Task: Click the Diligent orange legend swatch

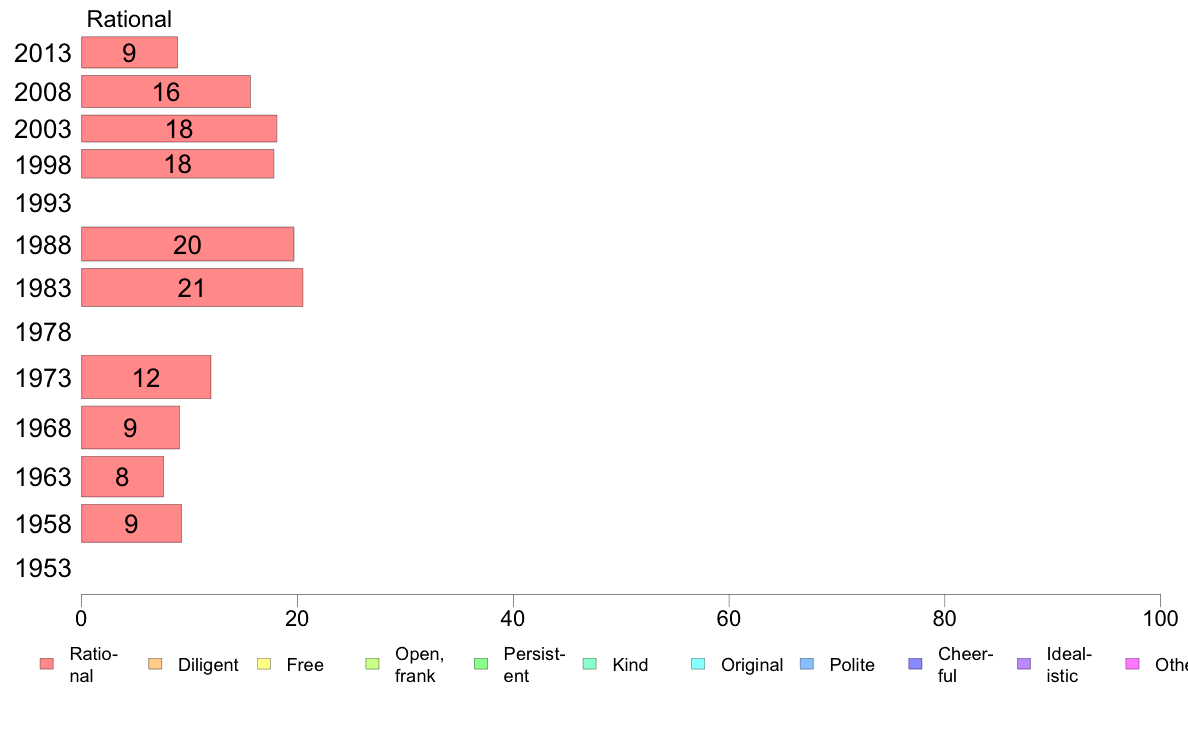Action: (155, 664)
